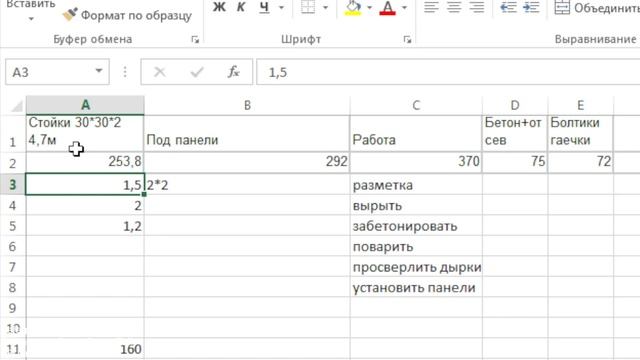Select cell Работа
The width and height of the screenshot is (640, 360).
point(416,134)
